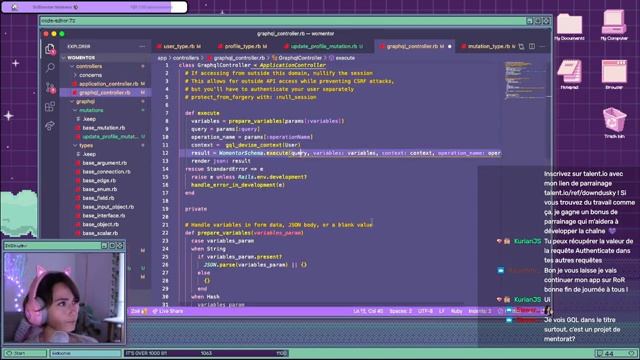Click the app segment in the breadcrumb
This screenshot has width=640, height=360.
point(162,58)
